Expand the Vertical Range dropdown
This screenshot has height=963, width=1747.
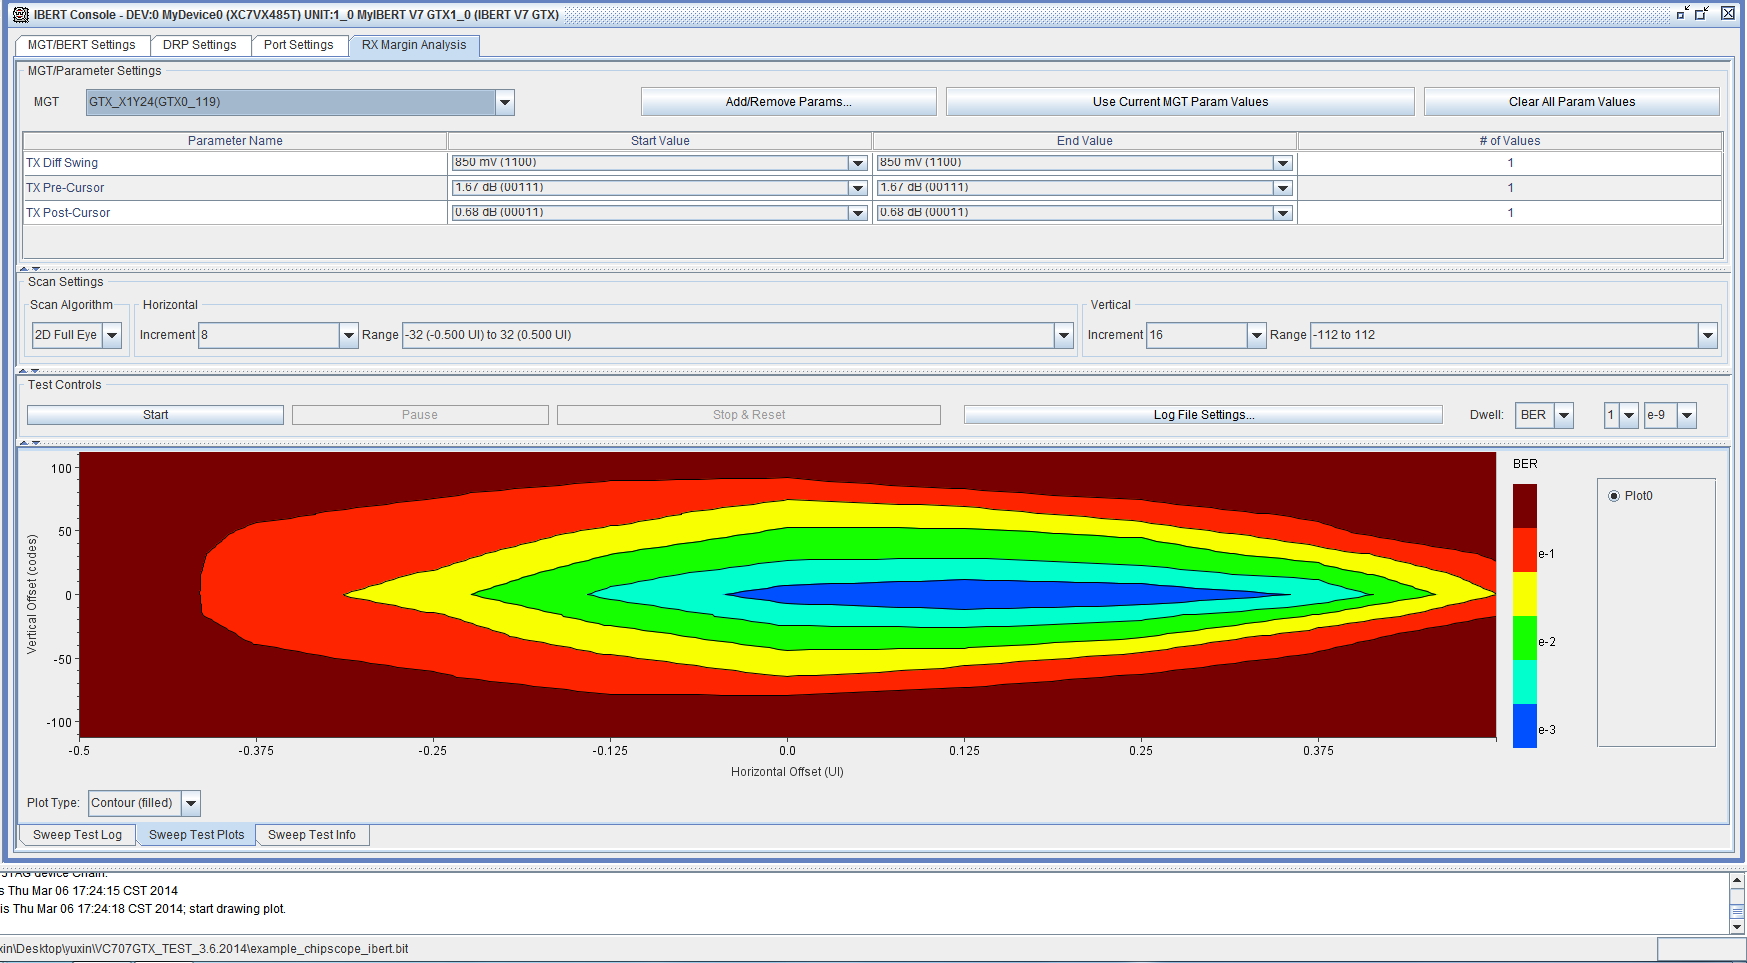point(1708,335)
